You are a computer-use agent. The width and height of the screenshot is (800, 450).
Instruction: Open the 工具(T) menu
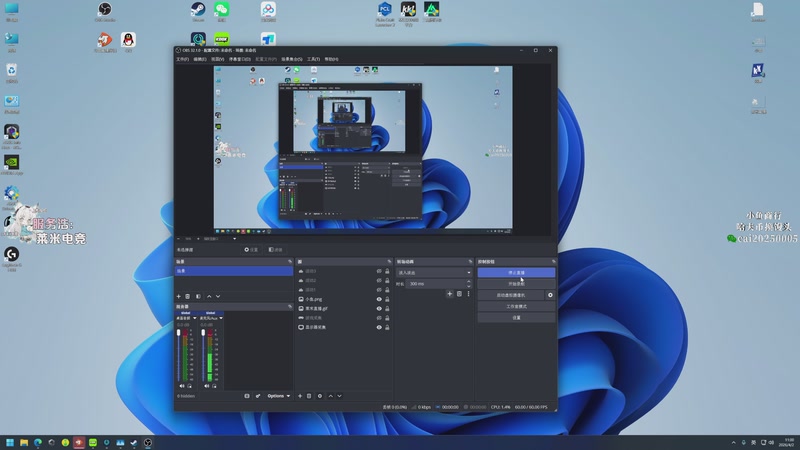click(x=314, y=59)
